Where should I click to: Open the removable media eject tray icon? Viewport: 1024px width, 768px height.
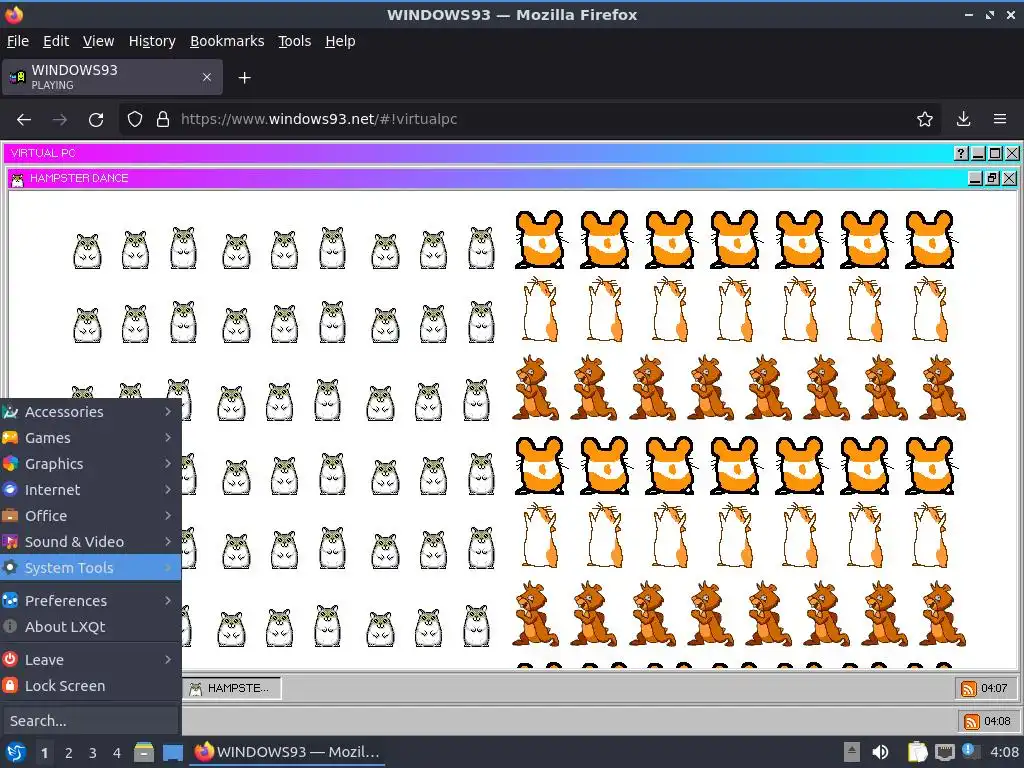[851, 752]
